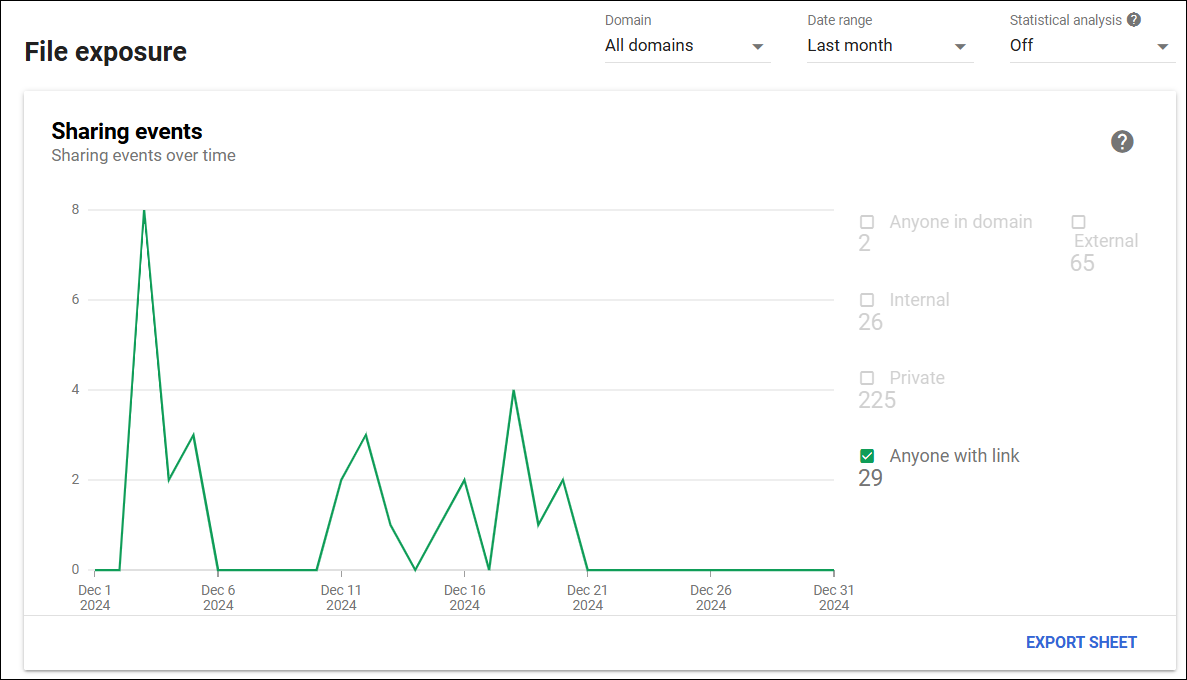Click the help icon in Sharing events card

pyautogui.click(x=1122, y=142)
